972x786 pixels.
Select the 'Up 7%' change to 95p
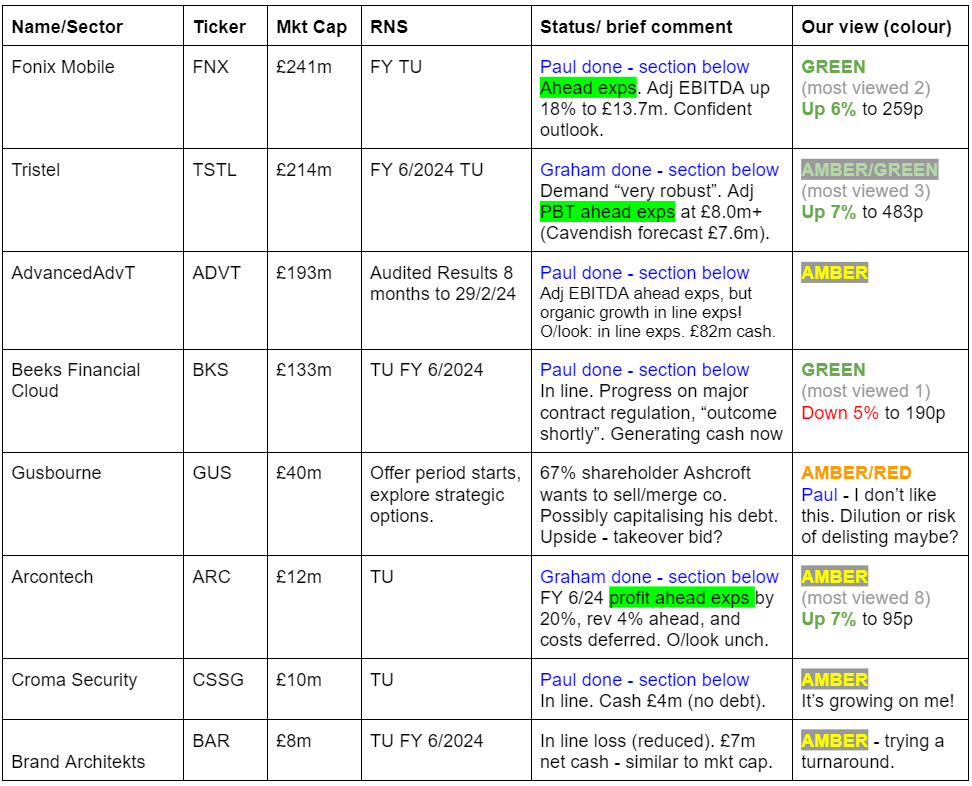coord(828,619)
